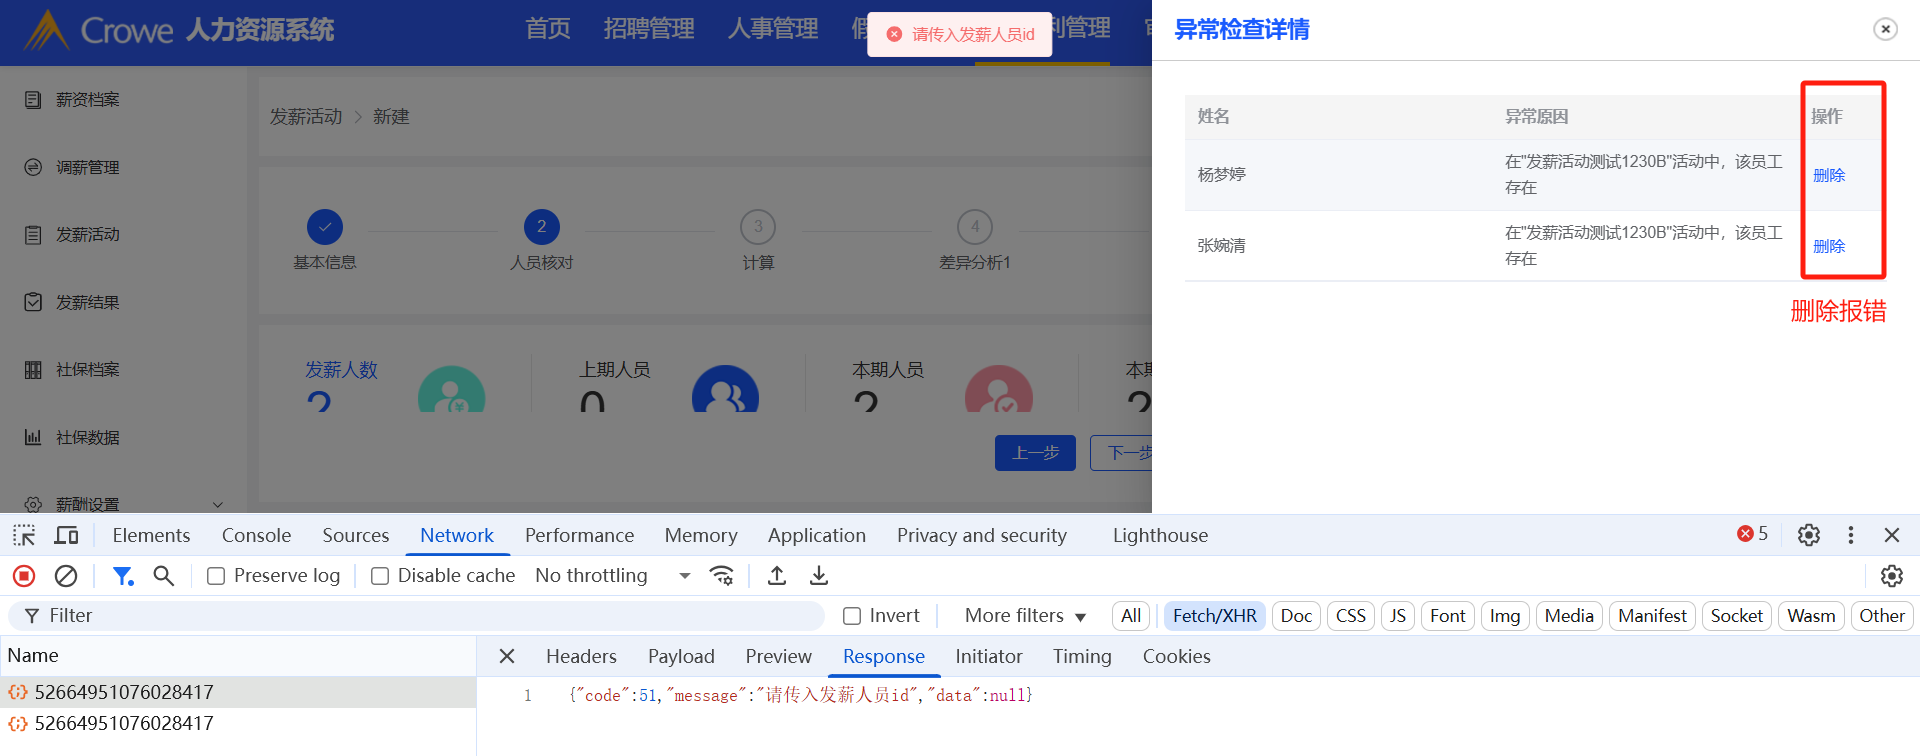This screenshot has height=756, width=1920.
Task: Close the request details pane
Action: click(507, 656)
